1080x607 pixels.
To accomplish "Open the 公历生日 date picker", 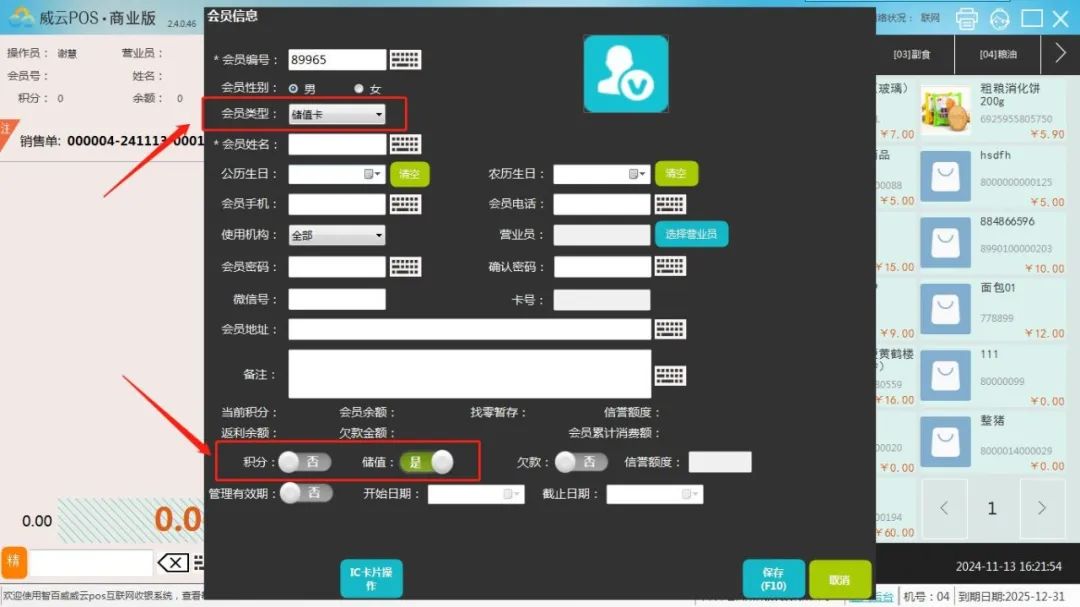I will 372,174.
